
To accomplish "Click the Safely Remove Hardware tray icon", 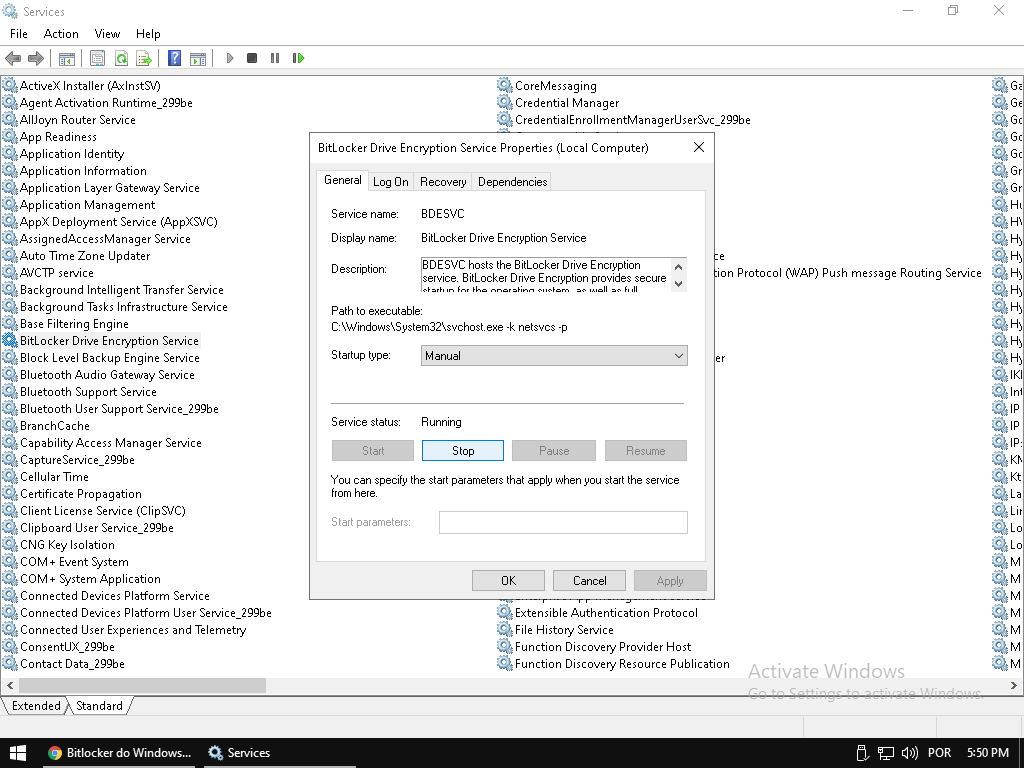I will 862,753.
